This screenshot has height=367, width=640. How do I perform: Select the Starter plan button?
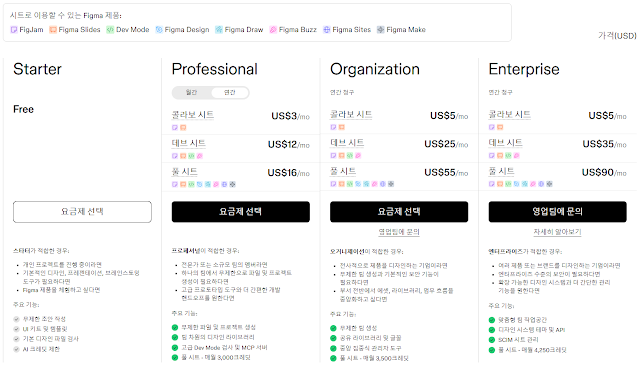tap(82, 212)
